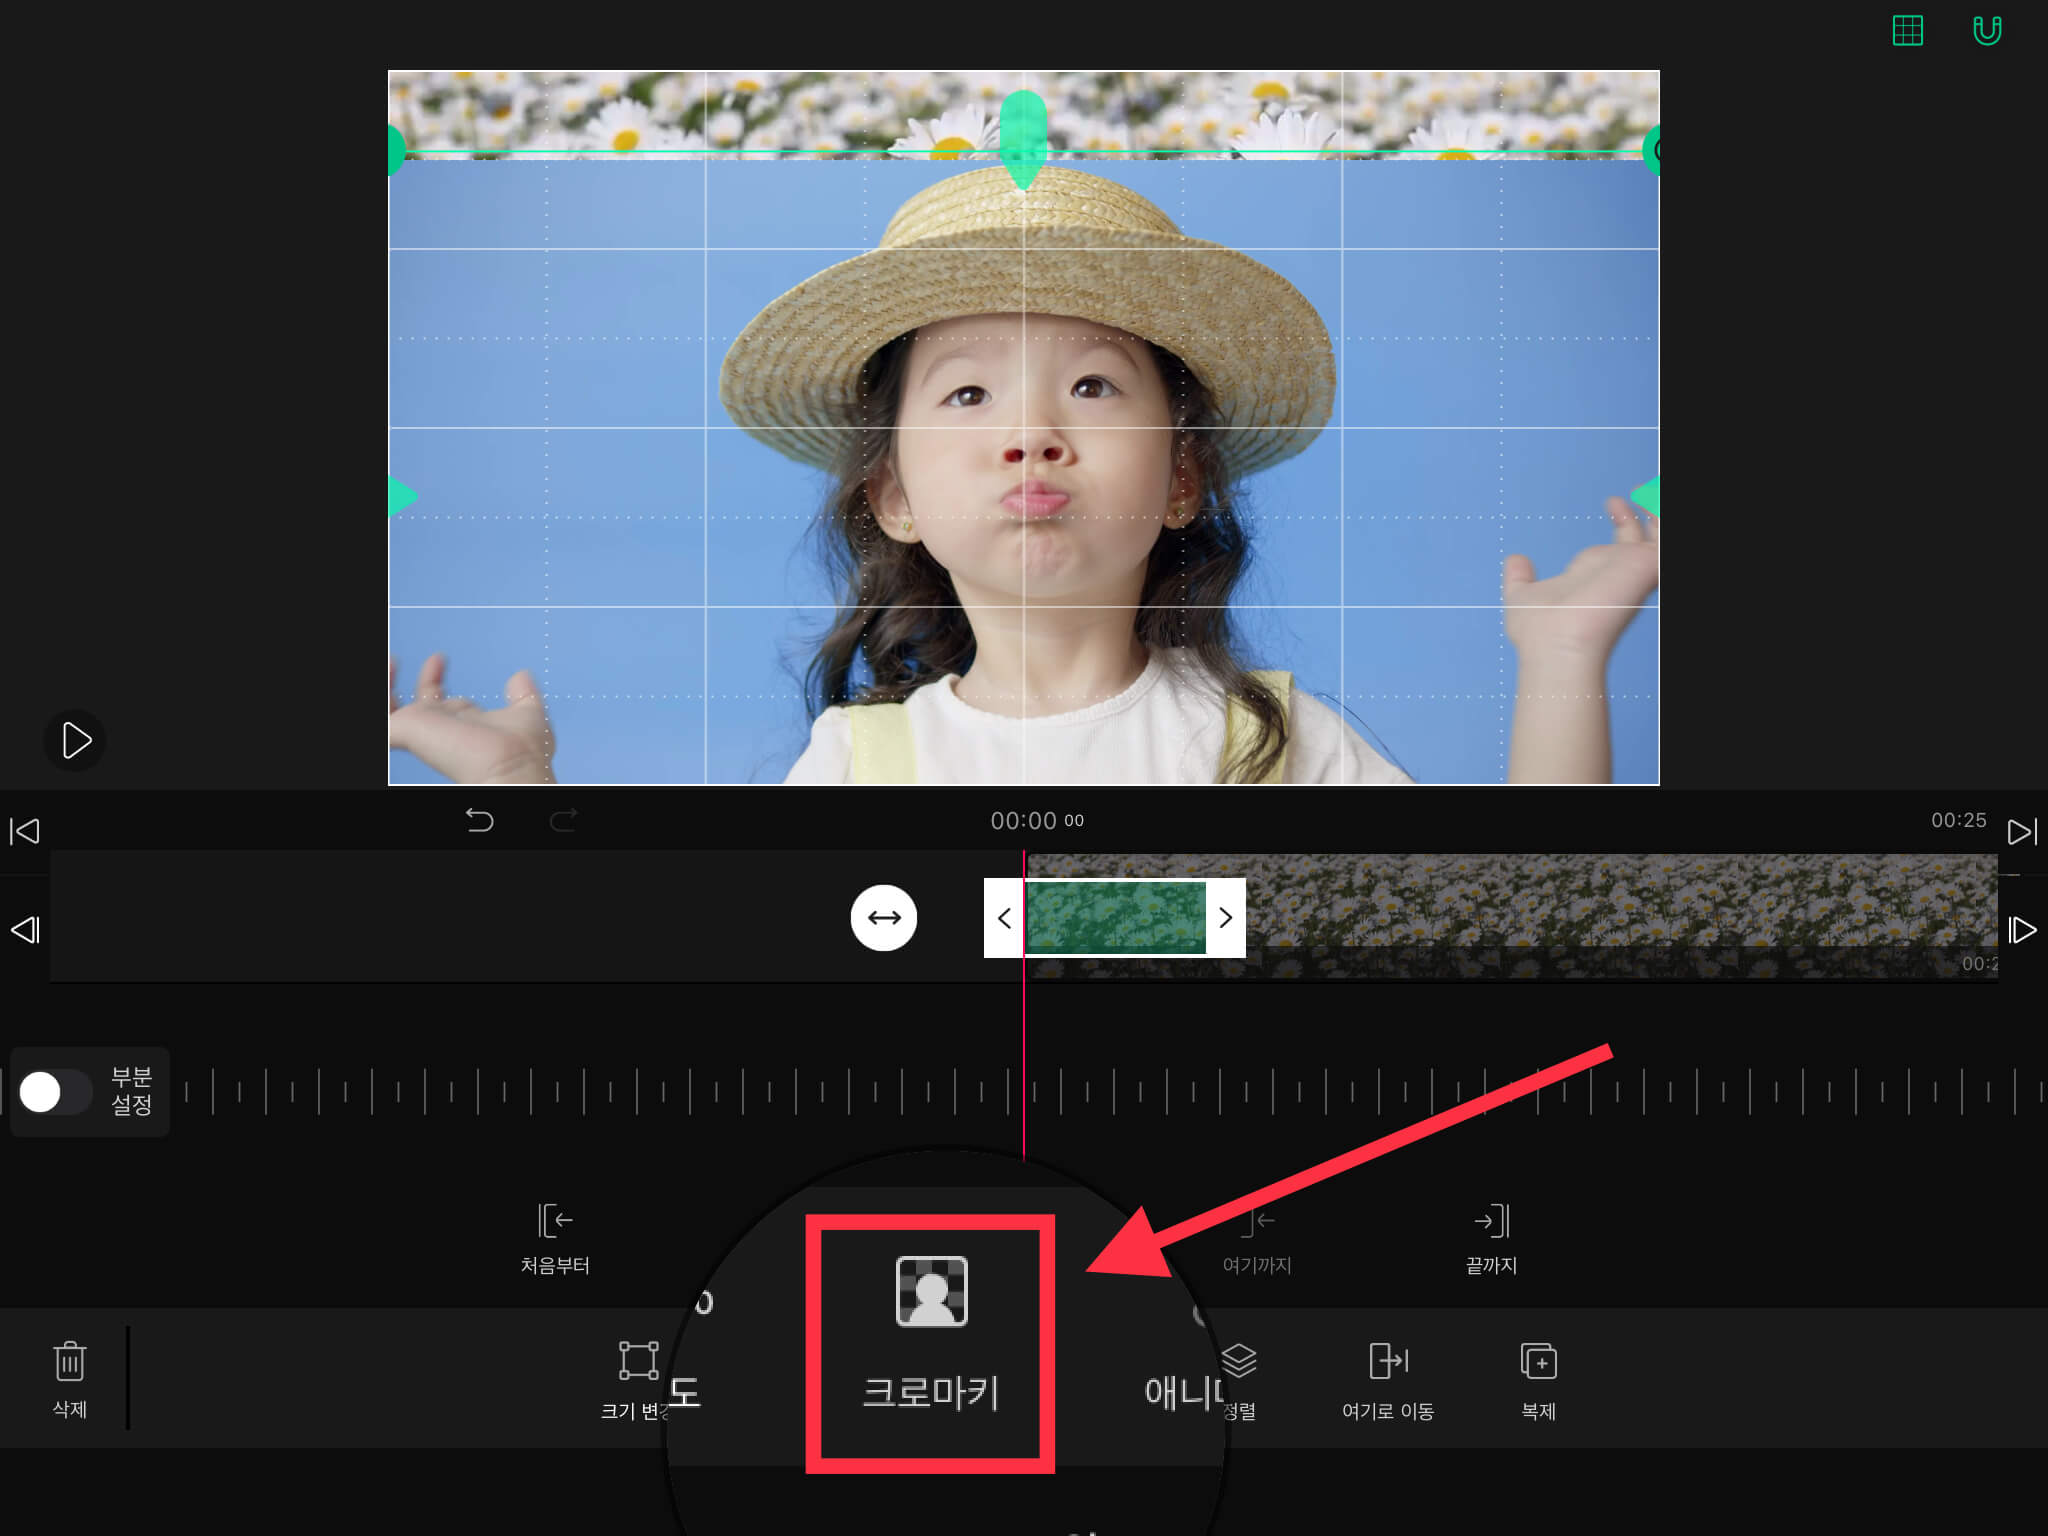Click left chevron on selected clip
Viewport: 2048px width, 1536px height.
click(1004, 918)
